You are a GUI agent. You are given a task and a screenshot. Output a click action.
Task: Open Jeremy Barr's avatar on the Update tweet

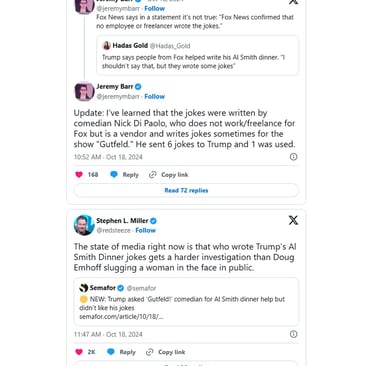pos(84,91)
